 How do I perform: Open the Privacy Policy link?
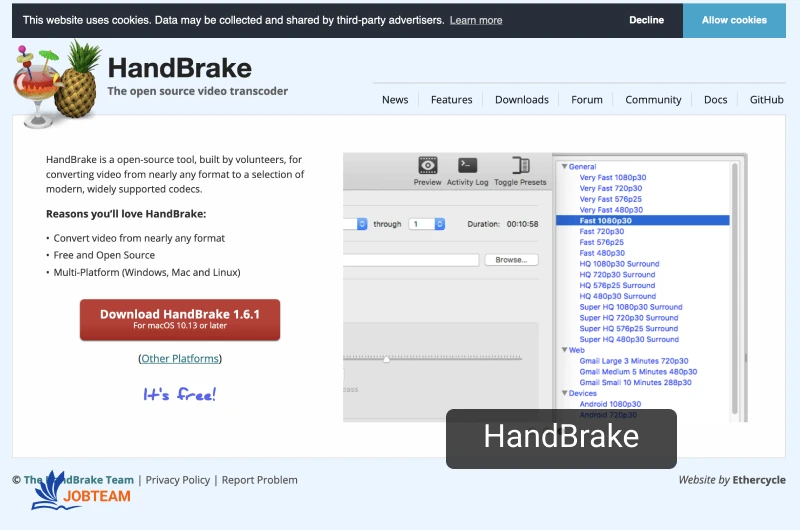178,480
